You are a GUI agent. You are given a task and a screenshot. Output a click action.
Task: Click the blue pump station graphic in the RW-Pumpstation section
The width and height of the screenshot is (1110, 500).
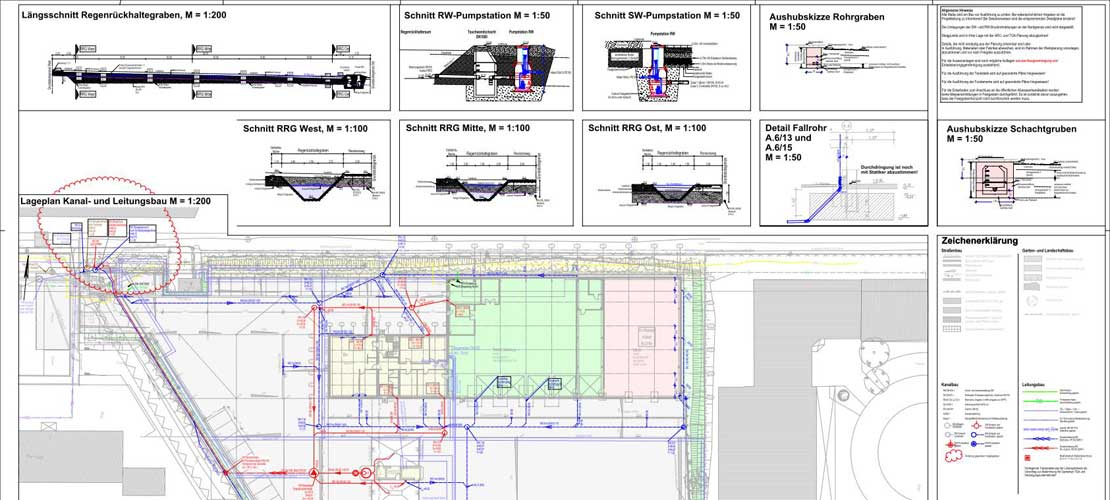pyautogui.click(x=525, y=65)
